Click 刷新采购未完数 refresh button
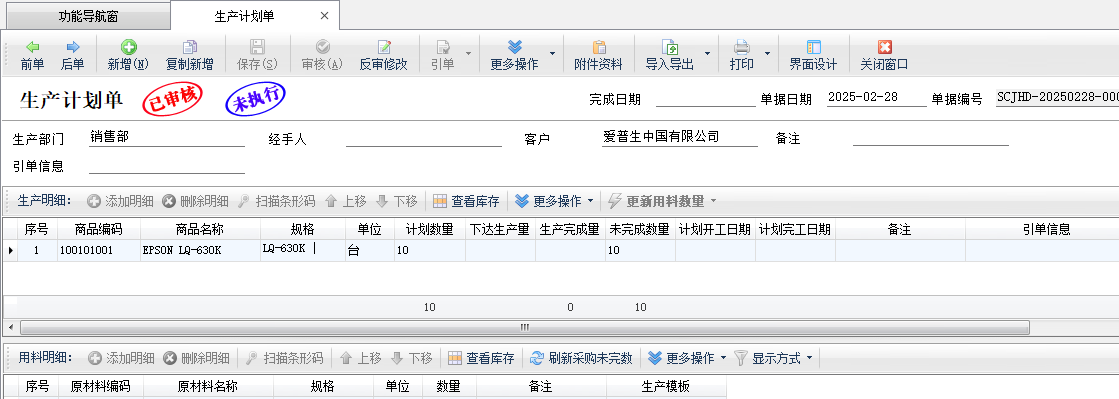This screenshot has width=1119, height=399. coord(582,358)
